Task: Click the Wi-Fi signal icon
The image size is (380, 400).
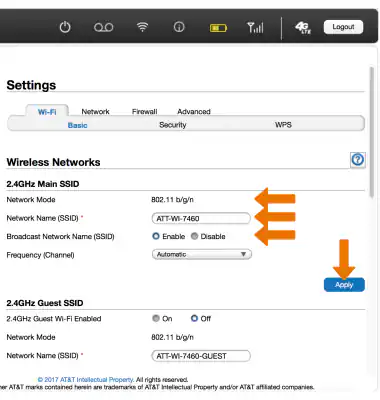Action: [x=142, y=27]
